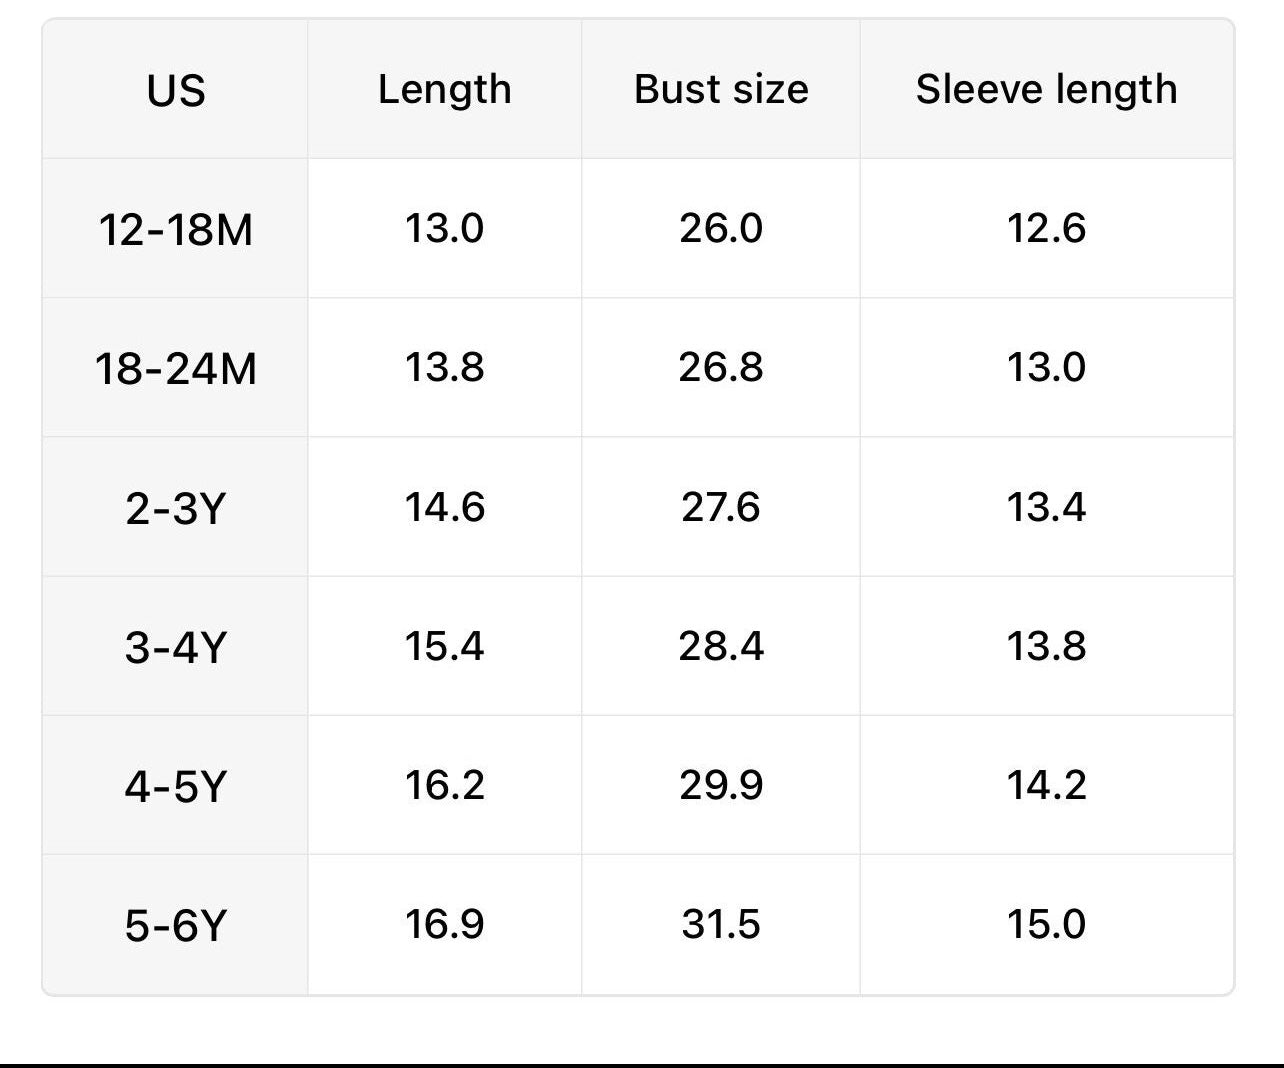Click the Sleeve length column header

pyautogui.click(x=1046, y=90)
